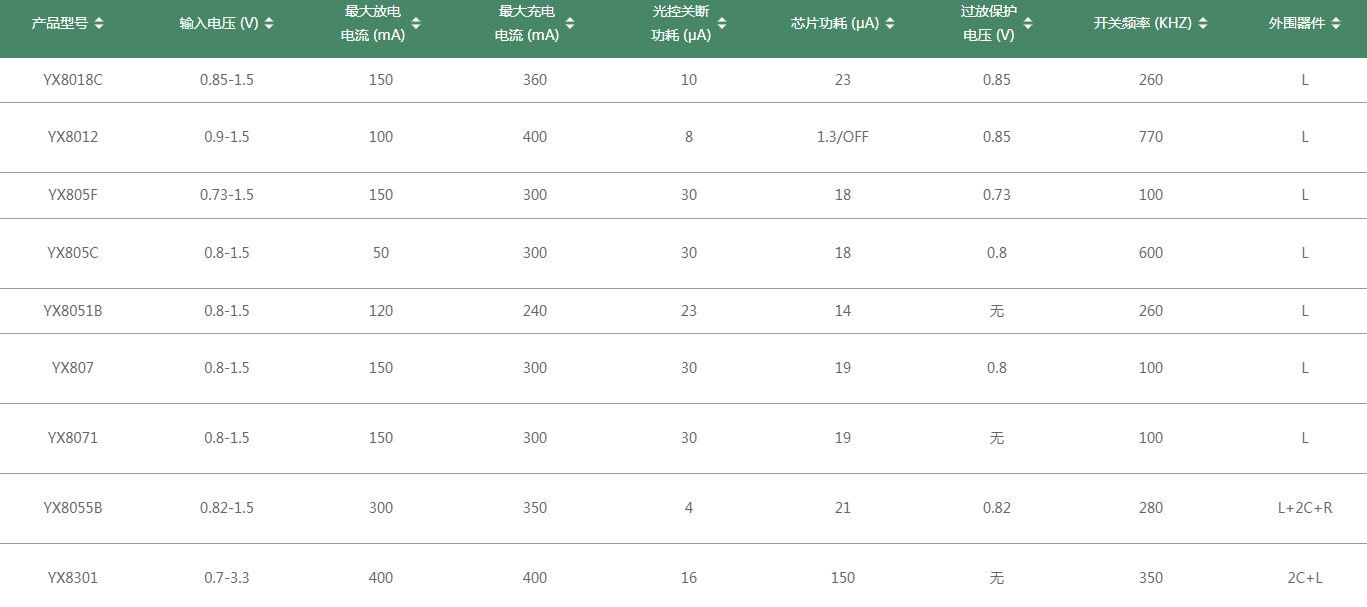
Task: Sort 过放保护电压 (V) using arrow icon
Action: [1028, 24]
